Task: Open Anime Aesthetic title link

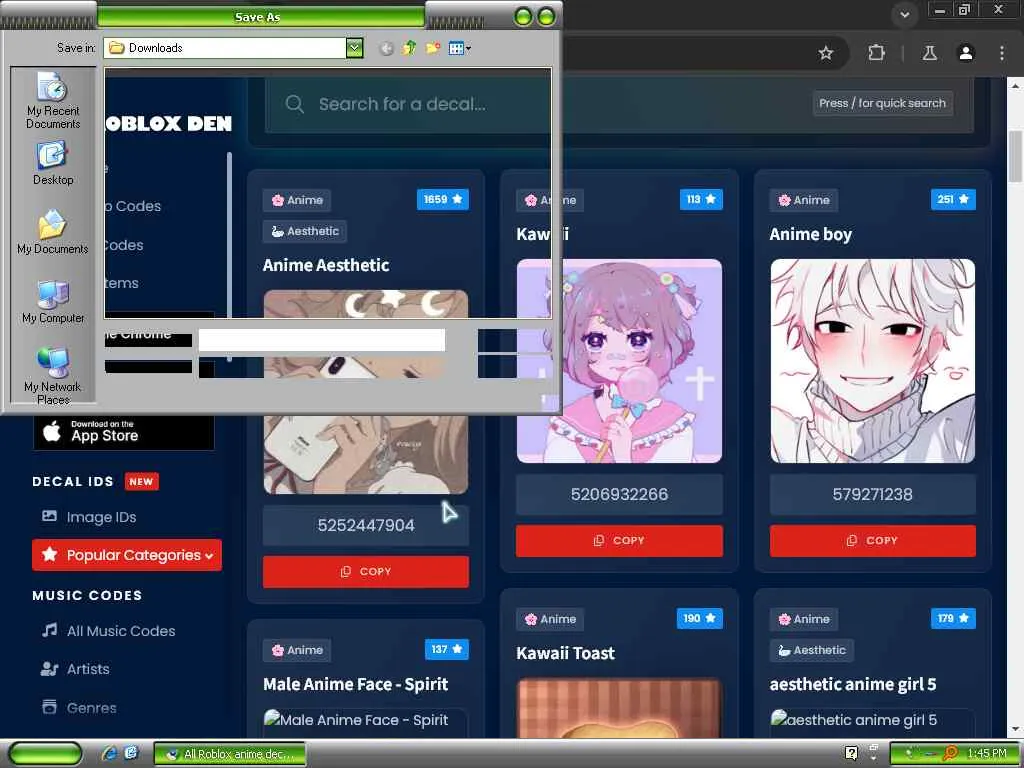Action: coord(326,265)
